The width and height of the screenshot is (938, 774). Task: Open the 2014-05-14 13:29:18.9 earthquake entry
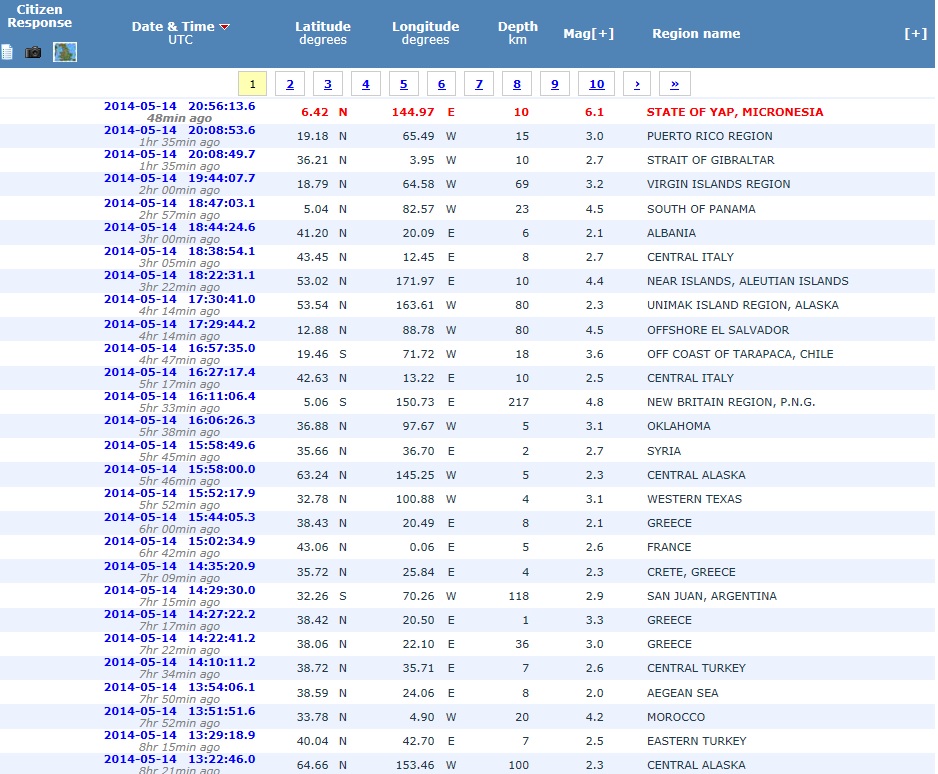(179, 735)
